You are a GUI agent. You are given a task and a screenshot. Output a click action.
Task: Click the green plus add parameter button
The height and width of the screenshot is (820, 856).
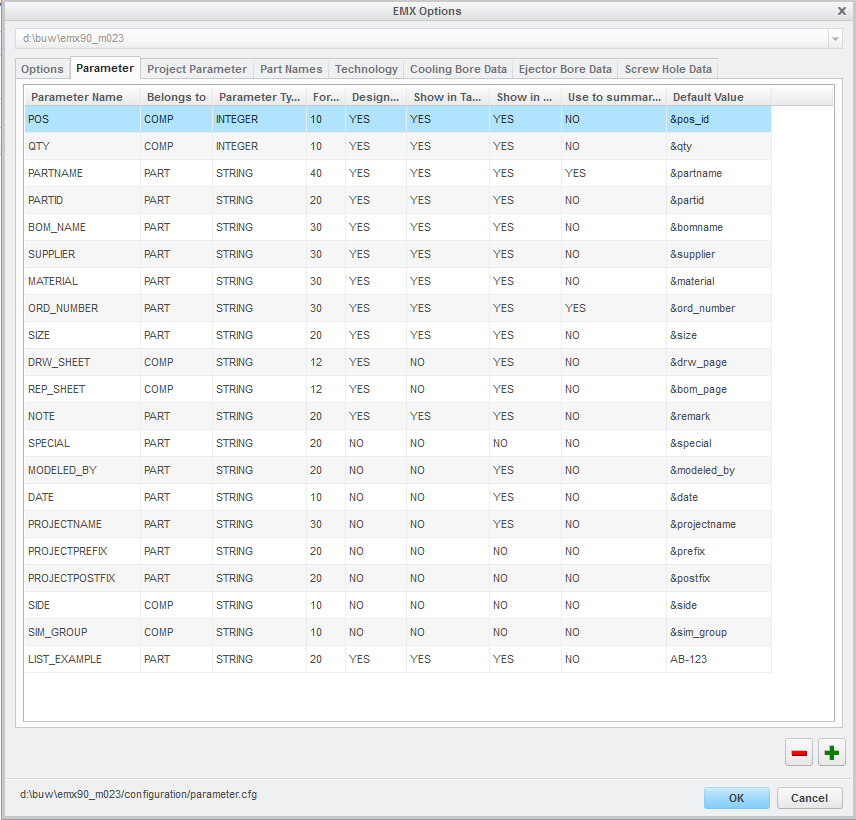tap(831, 752)
